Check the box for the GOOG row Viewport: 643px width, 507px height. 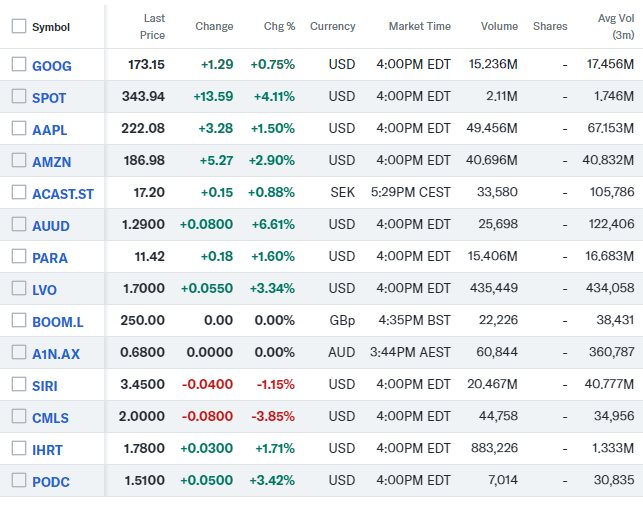[x=19, y=65]
